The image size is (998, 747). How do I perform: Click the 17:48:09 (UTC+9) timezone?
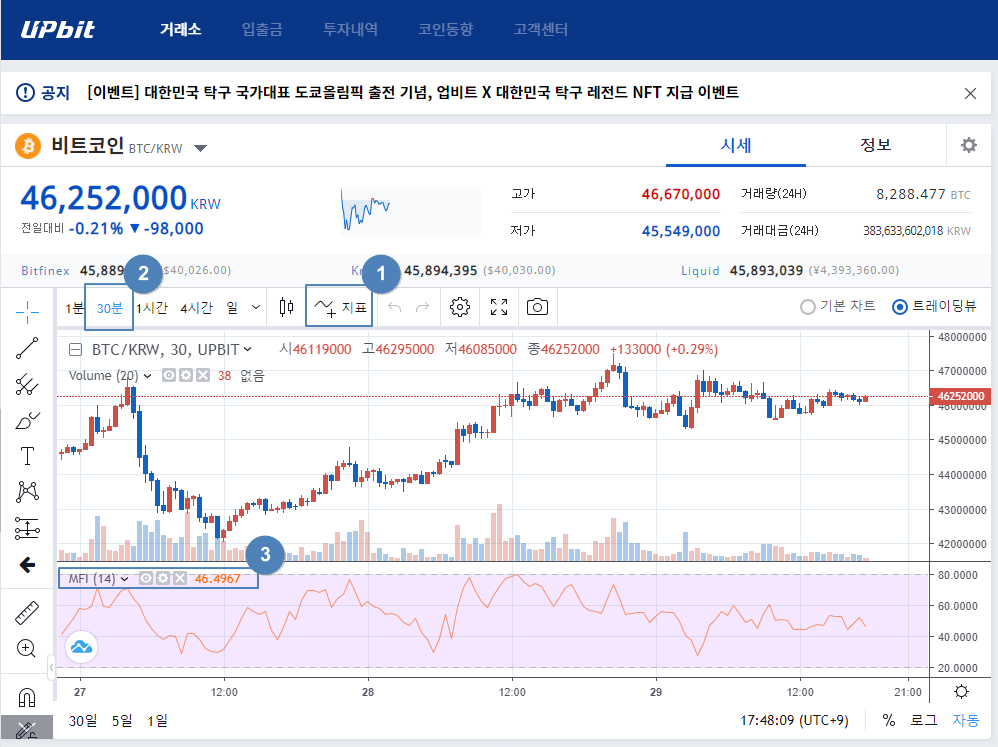(x=794, y=720)
